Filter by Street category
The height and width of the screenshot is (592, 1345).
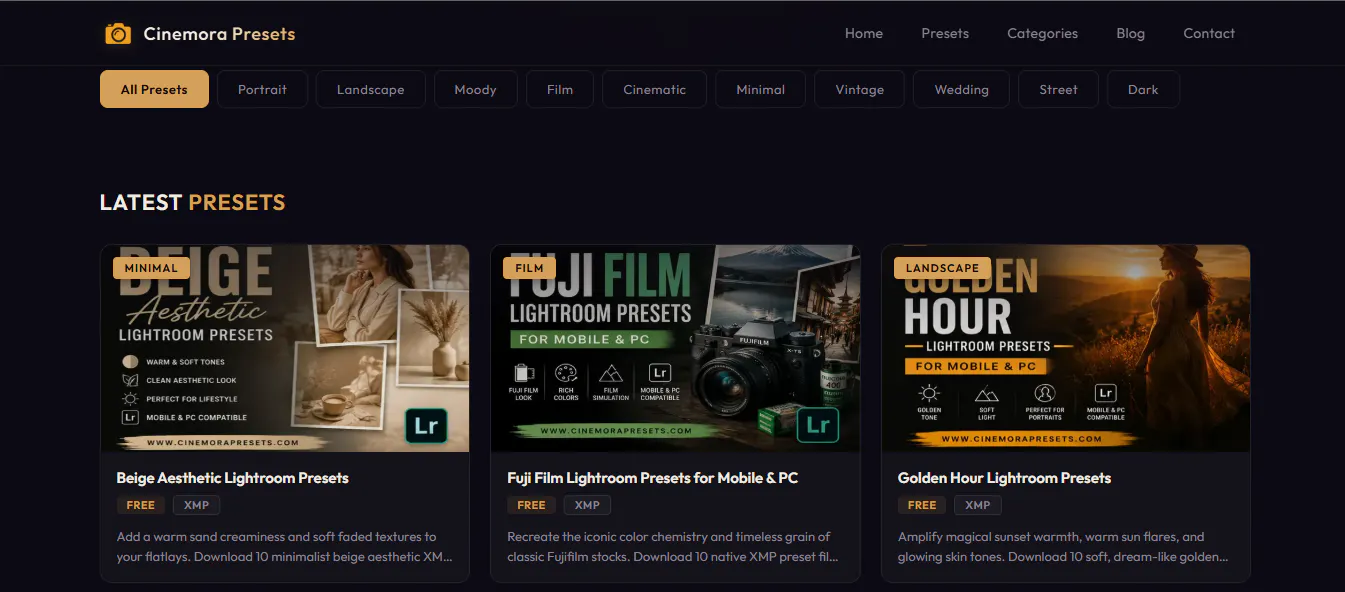coord(1058,89)
